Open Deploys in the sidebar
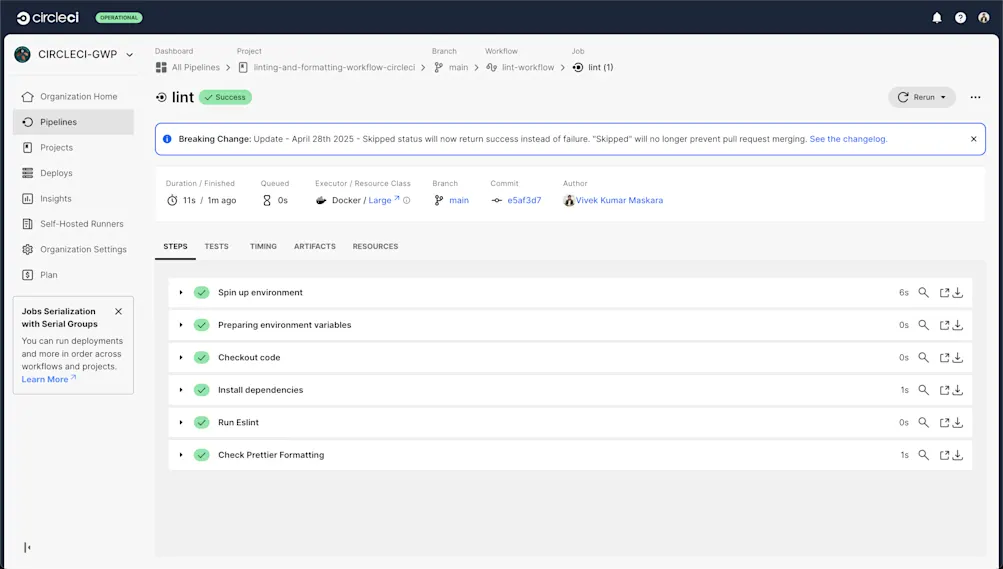1003x569 pixels. coord(73,173)
